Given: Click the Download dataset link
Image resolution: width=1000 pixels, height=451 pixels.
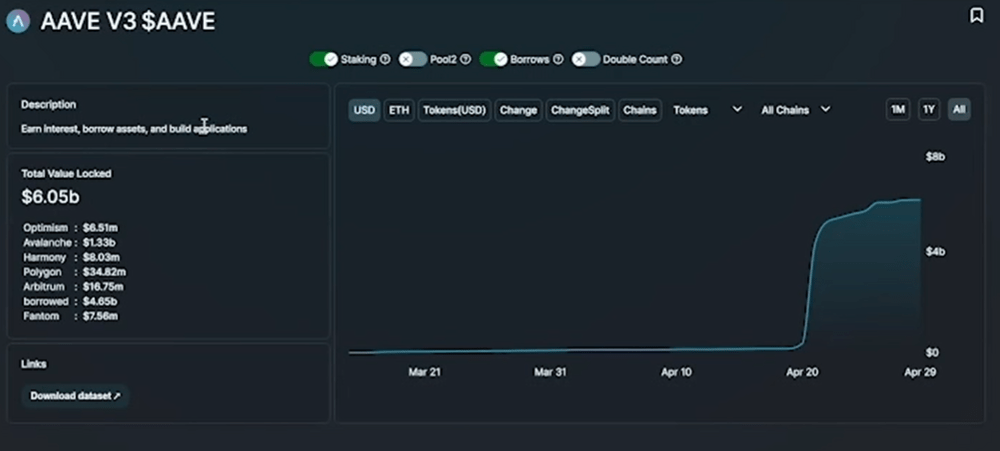Looking at the screenshot, I should (76, 396).
